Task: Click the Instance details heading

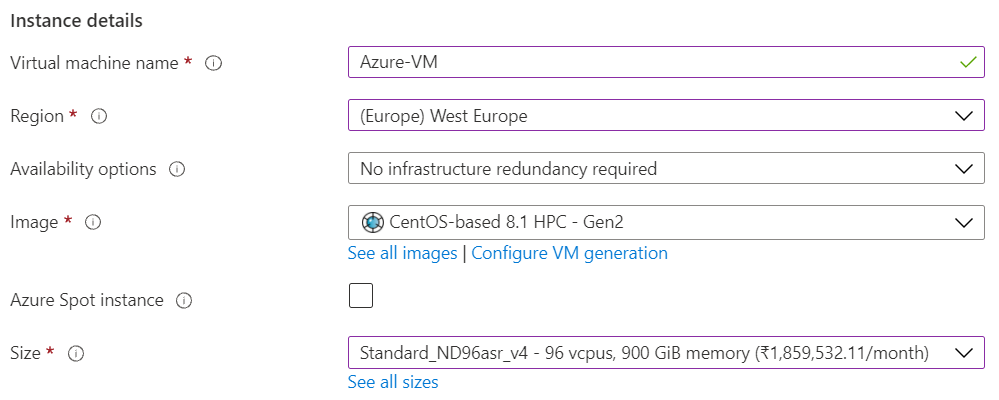Action: [x=77, y=20]
